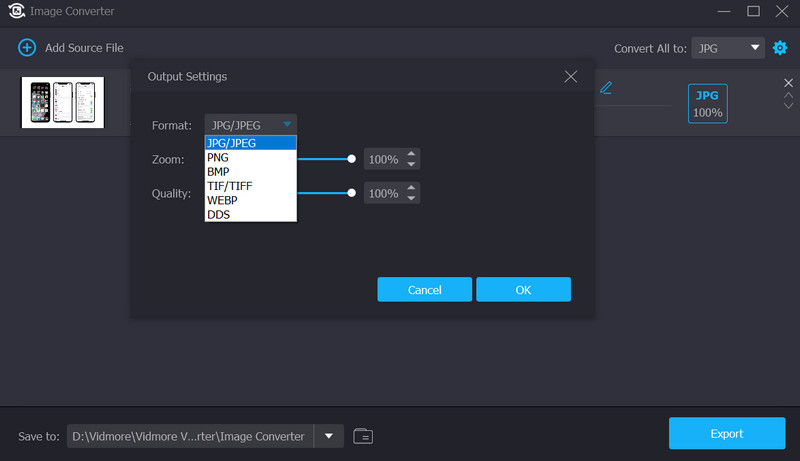Image resolution: width=800 pixels, height=461 pixels.
Task: Click the JPG 100% format badge
Action: click(707, 103)
